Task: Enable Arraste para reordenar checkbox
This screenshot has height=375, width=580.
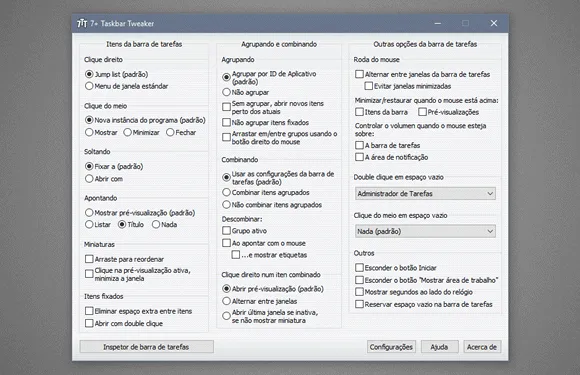Action: pos(89,259)
